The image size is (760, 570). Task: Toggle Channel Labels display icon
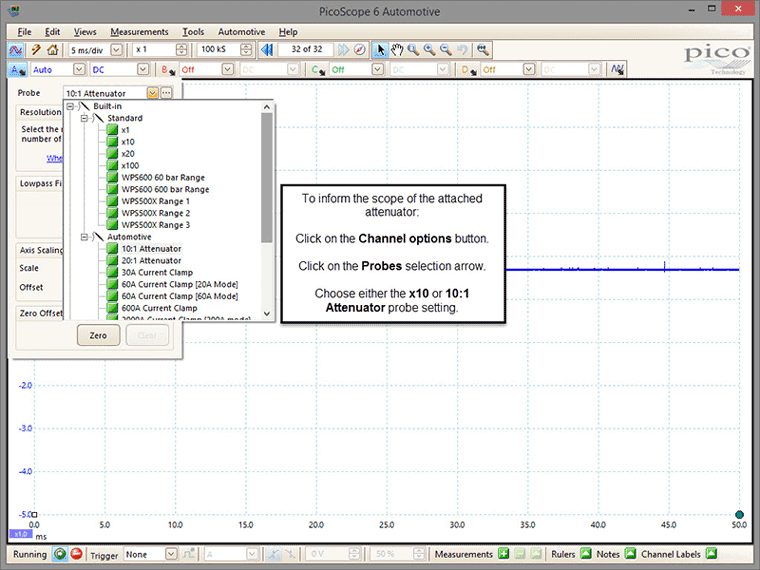(711, 554)
